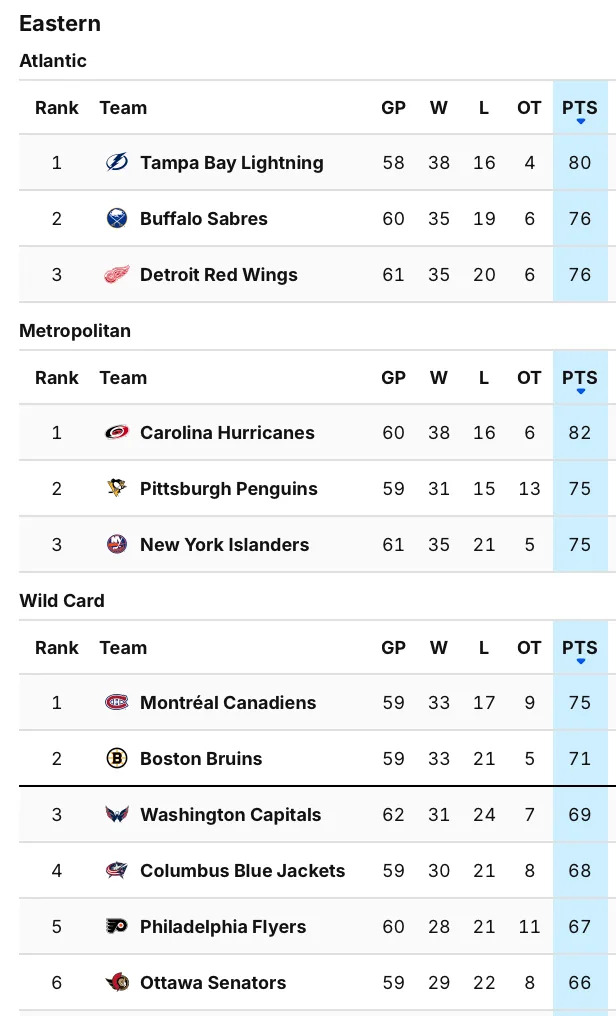The image size is (616, 1016).
Task: Click the Ottawa Senators logo icon
Action: (x=117, y=983)
